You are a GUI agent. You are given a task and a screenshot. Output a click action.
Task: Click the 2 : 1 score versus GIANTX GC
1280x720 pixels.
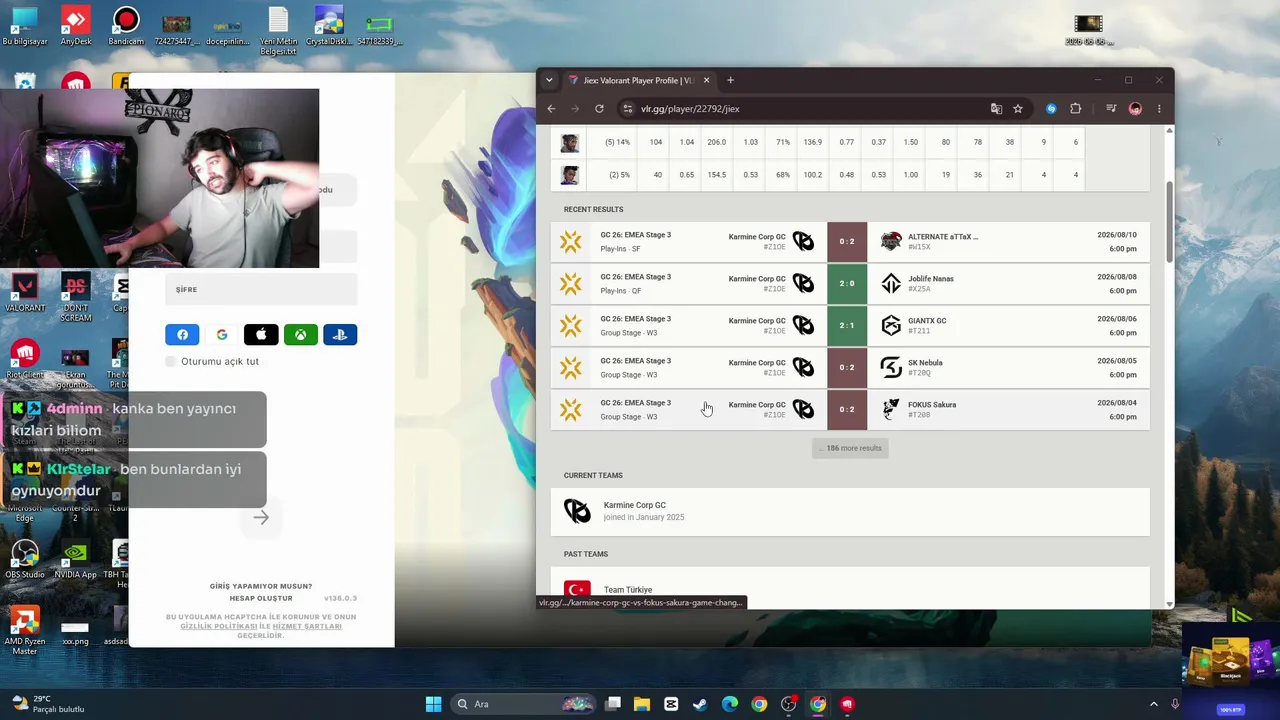(847, 325)
